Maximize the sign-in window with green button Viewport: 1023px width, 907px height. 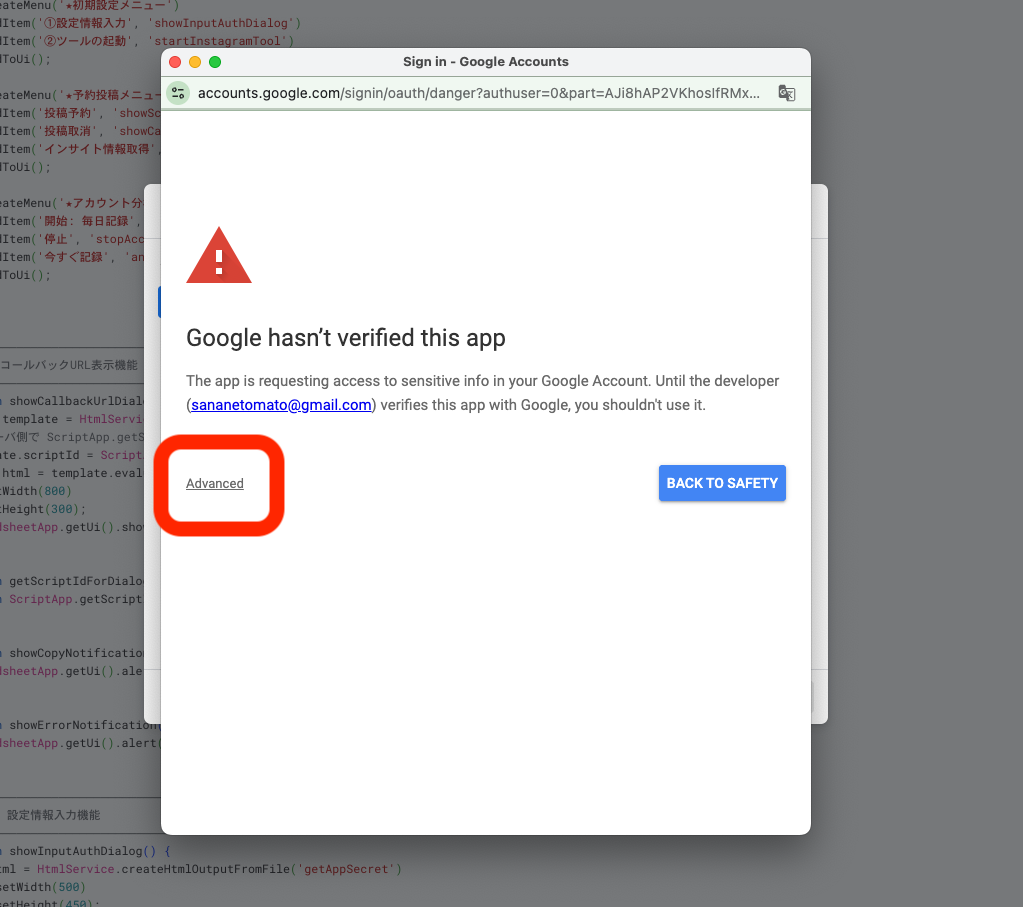point(215,62)
